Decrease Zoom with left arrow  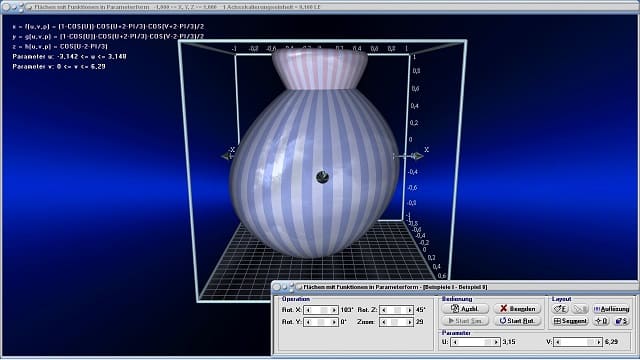(384, 322)
